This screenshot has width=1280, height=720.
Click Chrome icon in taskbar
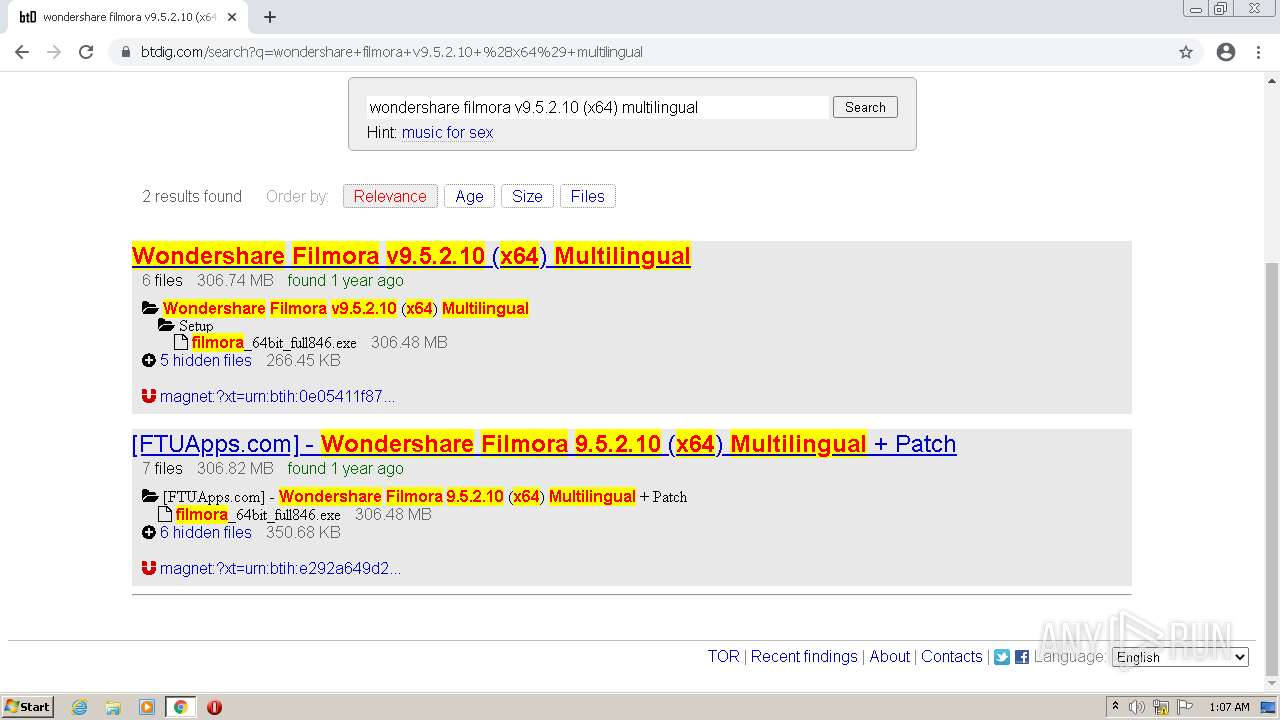coord(181,707)
